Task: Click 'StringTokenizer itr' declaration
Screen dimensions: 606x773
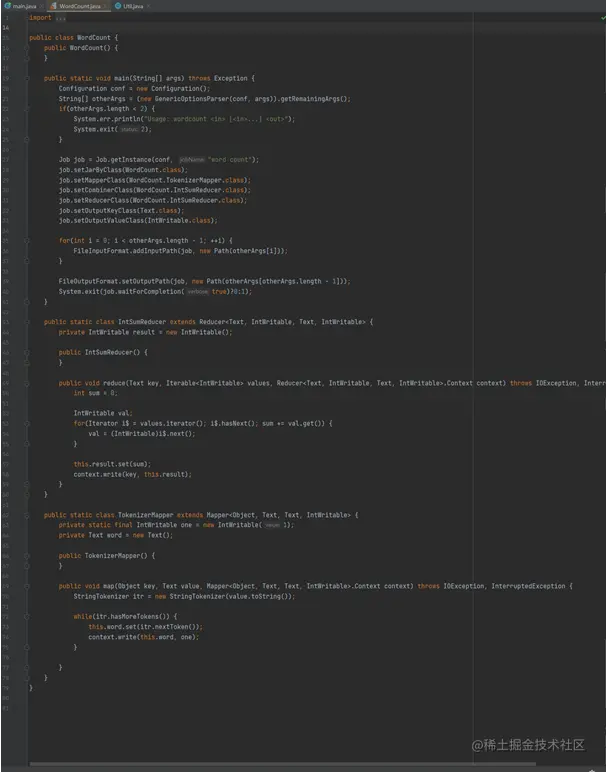Action: point(108,597)
